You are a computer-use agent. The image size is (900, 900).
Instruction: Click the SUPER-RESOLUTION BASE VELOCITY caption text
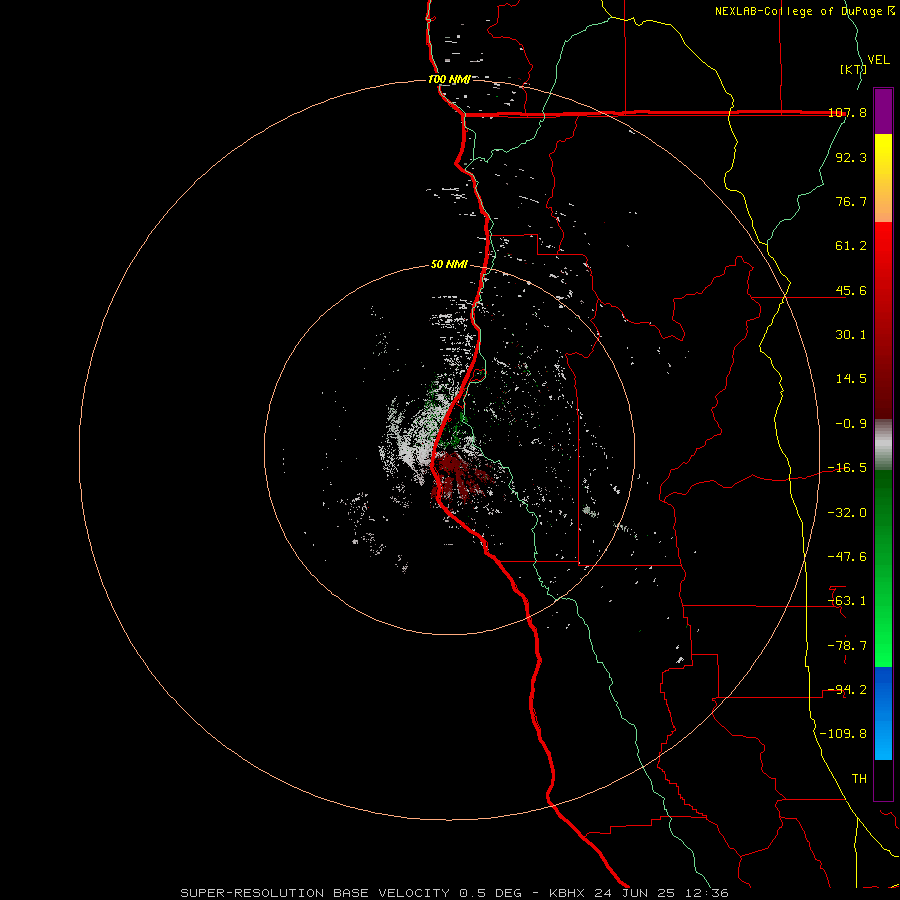pyautogui.click(x=315, y=893)
